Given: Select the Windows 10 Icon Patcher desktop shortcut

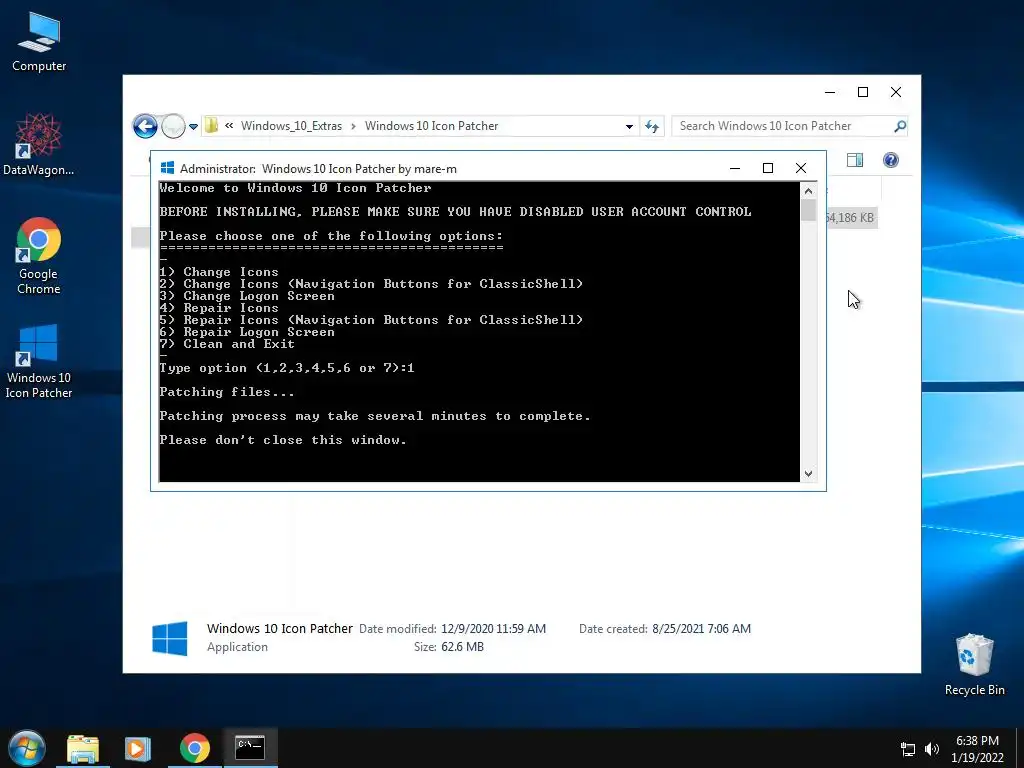Looking at the screenshot, I should 39,360.
